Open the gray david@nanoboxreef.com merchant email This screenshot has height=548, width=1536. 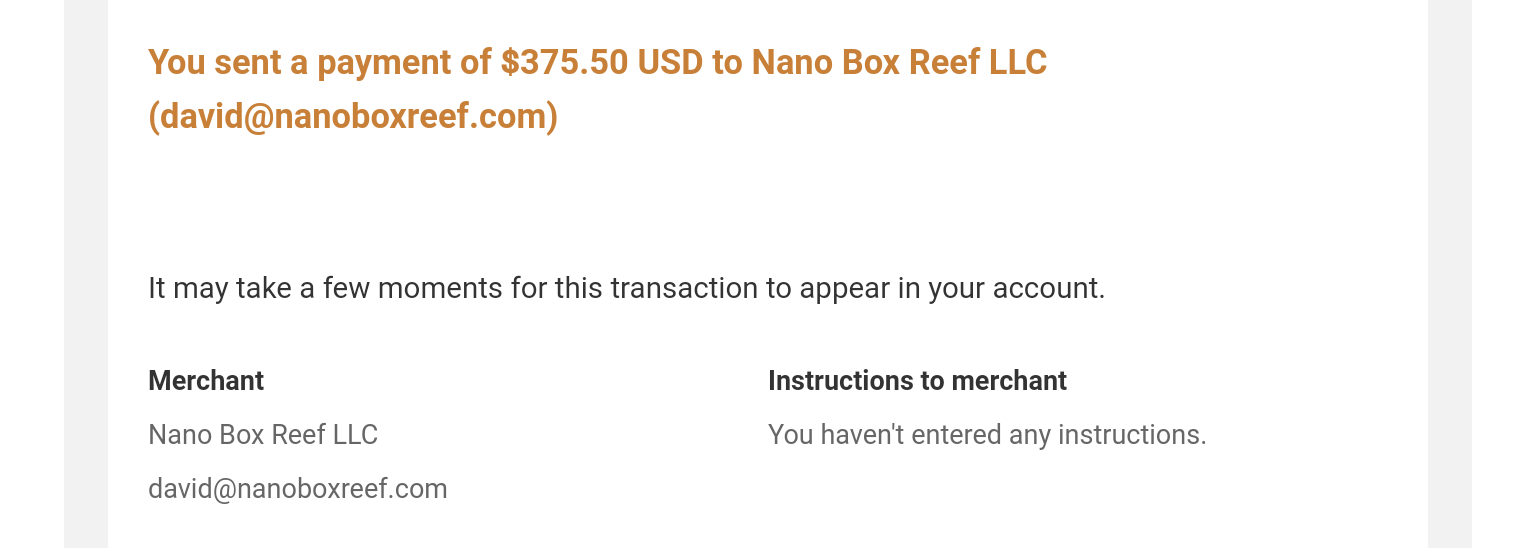tap(298, 488)
